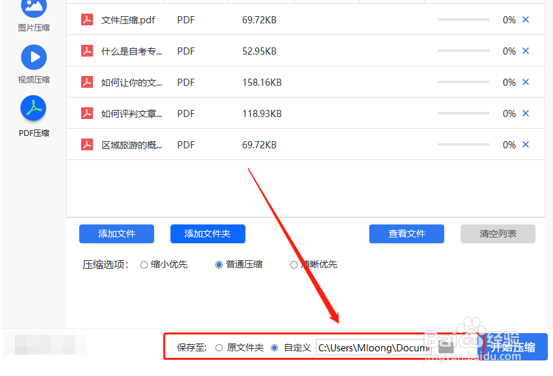Click the PDF type cell of 如何评判文章... row

click(186, 114)
